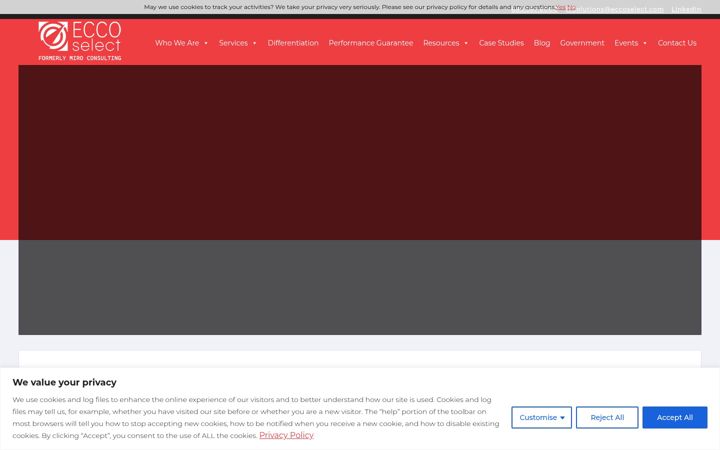The height and width of the screenshot is (450, 720).
Task: Accept all cookies
Action: tap(675, 417)
